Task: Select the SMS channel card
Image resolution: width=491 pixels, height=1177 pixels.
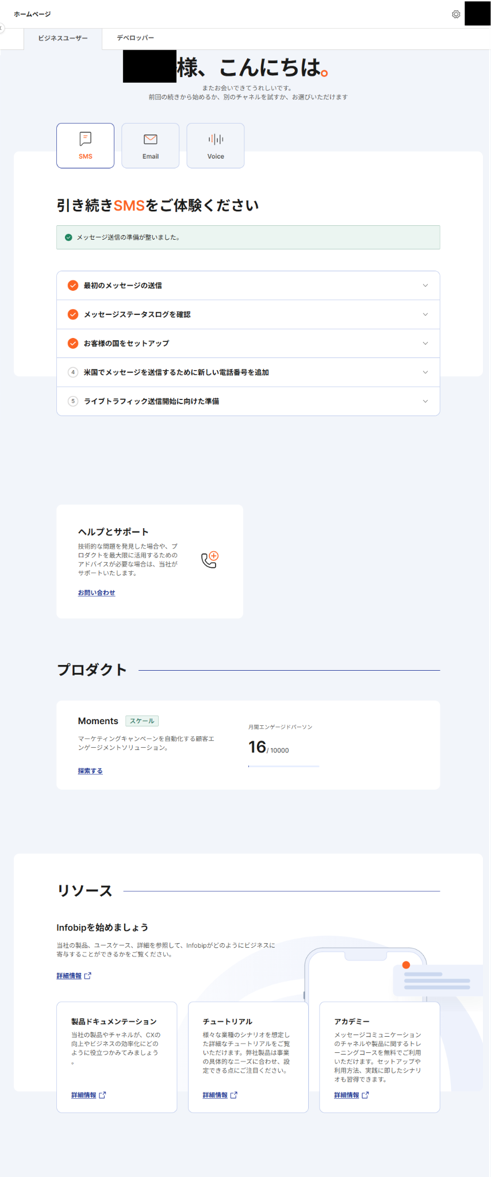Action: point(86,146)
